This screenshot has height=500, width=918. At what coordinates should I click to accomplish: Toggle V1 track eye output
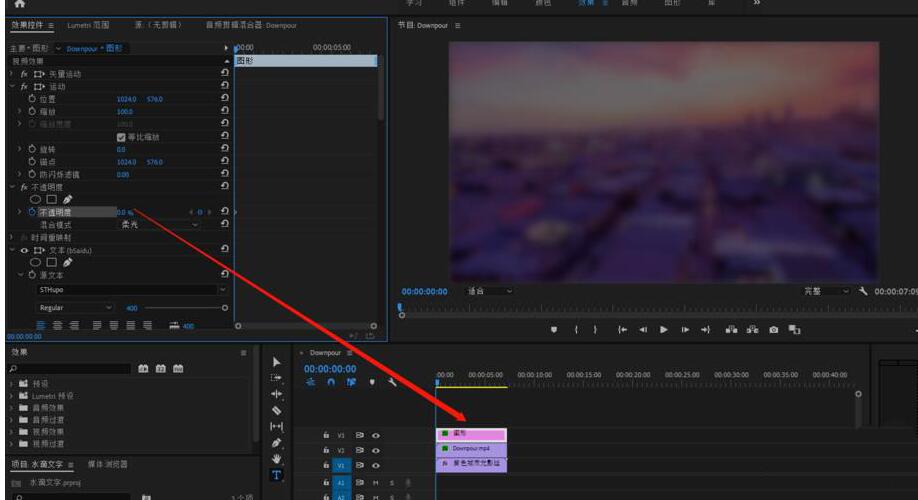pyautogui.click(x=376, y=465)
